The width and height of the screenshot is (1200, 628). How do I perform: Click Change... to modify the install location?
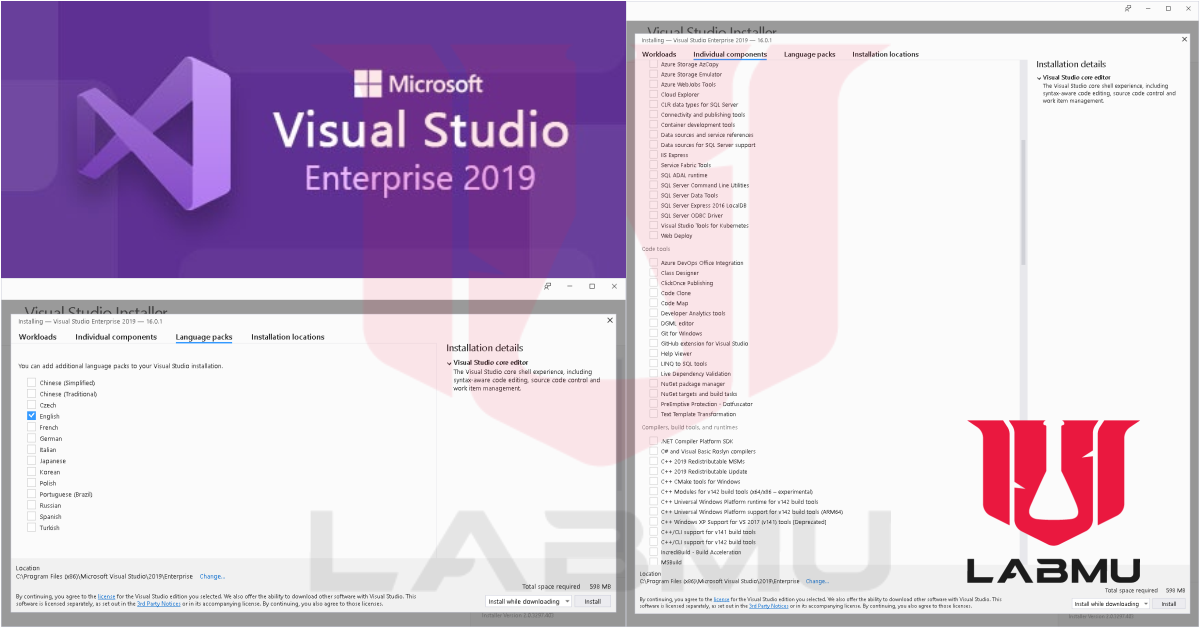[212, 575]
